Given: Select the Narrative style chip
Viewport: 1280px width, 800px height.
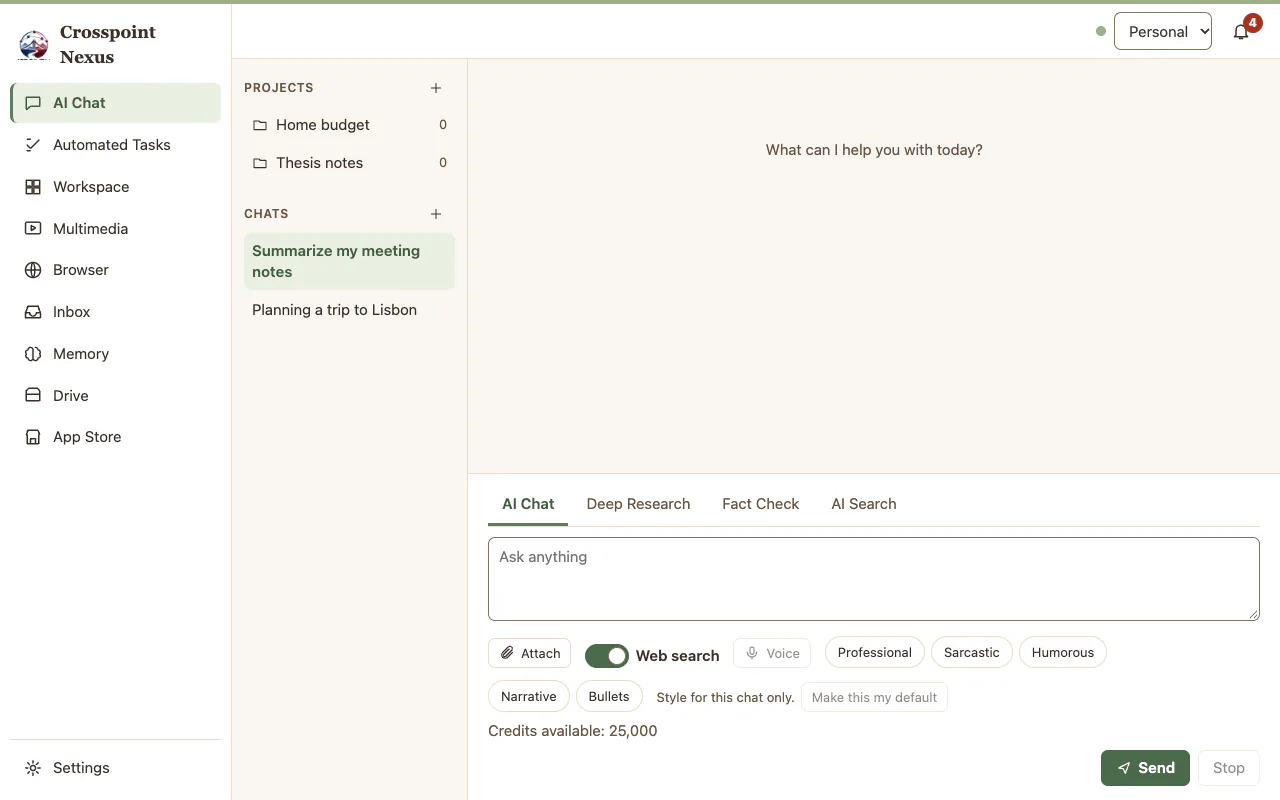Looking at the screenshot, I should click(x=529, y=697).
